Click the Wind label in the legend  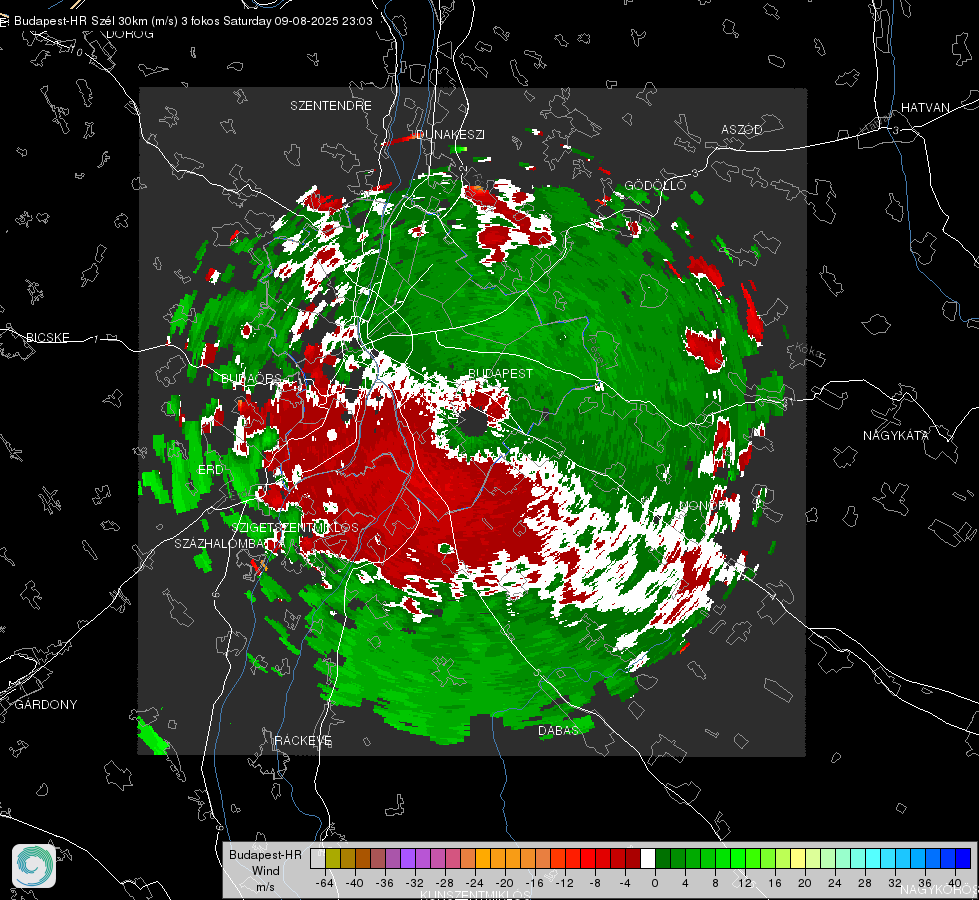[x=266, y=871]
